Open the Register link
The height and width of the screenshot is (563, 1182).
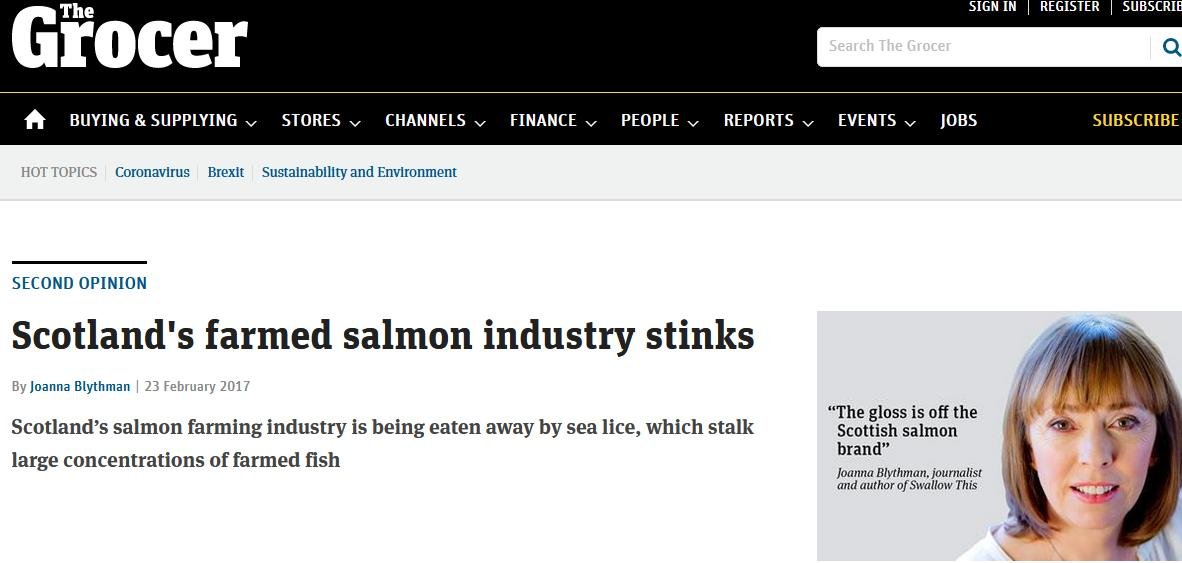pos(1069,7)
